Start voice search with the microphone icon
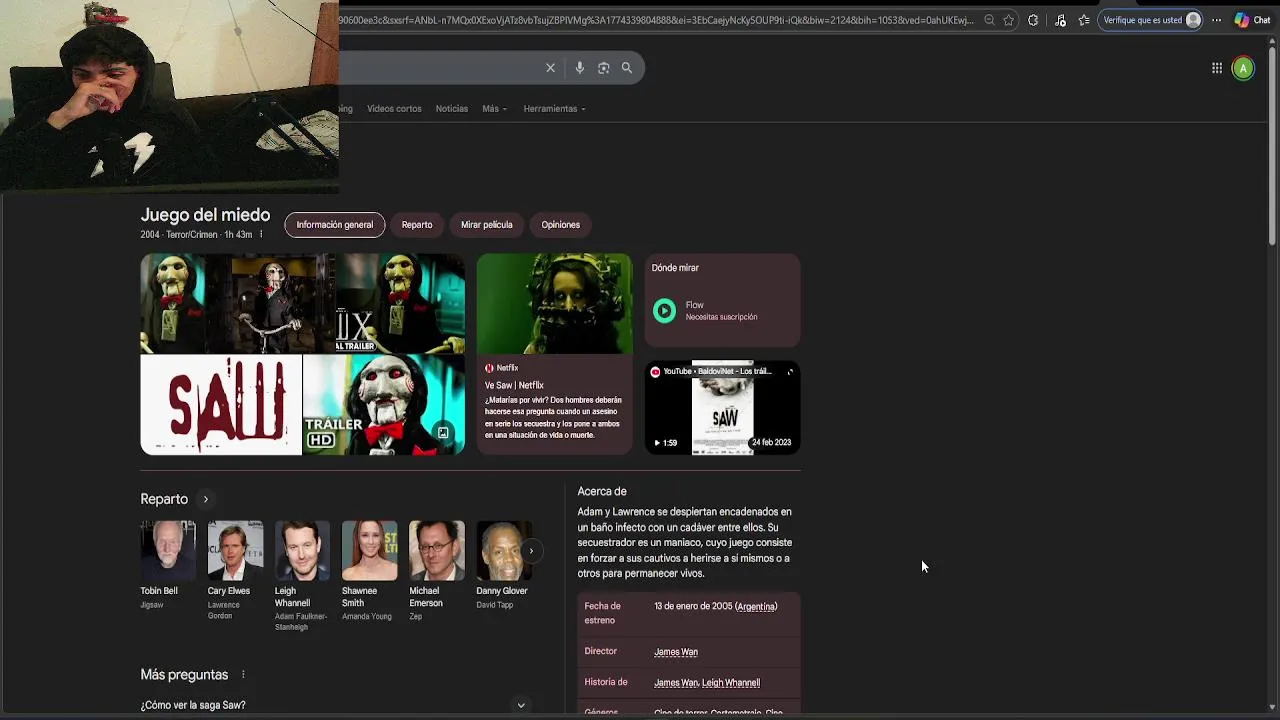The width and height of the screenshot is (1280, 720). [579, 68]
